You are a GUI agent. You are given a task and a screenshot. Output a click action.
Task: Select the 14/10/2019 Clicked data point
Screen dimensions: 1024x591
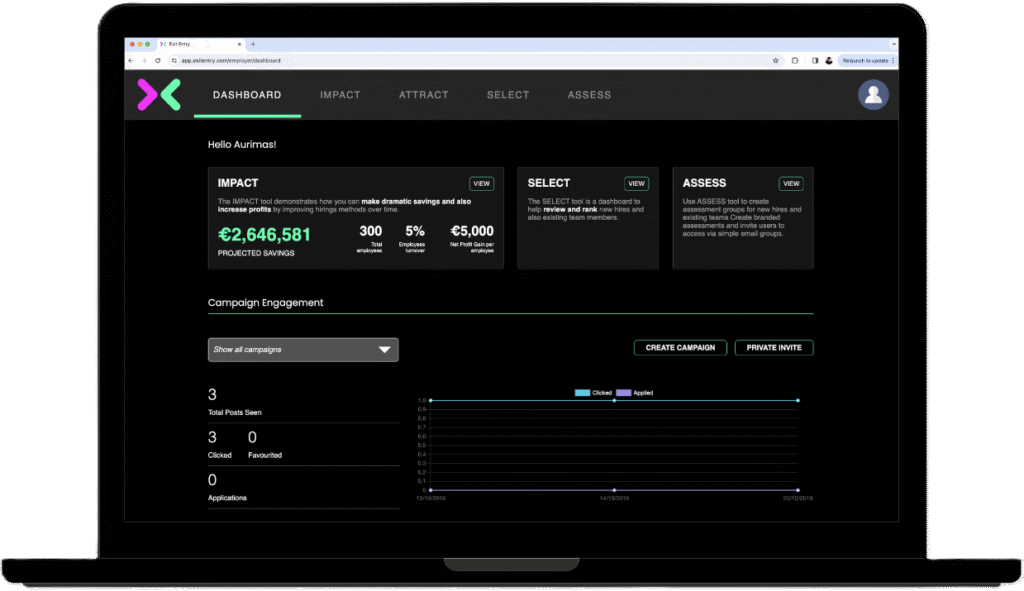point(614,400)
